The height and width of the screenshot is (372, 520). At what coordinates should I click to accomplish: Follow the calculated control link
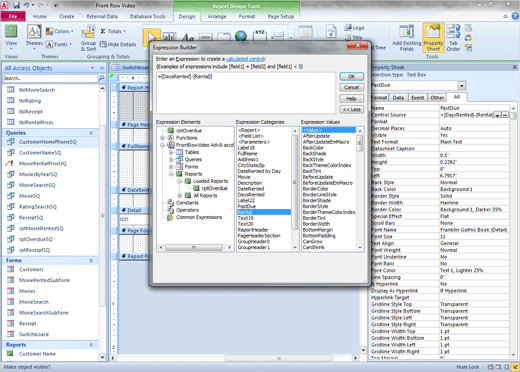(x=246, y=59)
